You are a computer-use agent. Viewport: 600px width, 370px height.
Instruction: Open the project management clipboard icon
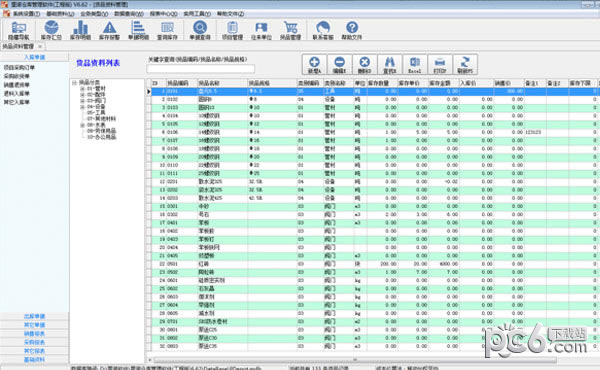pyautogui.click(x=232, y=30)
